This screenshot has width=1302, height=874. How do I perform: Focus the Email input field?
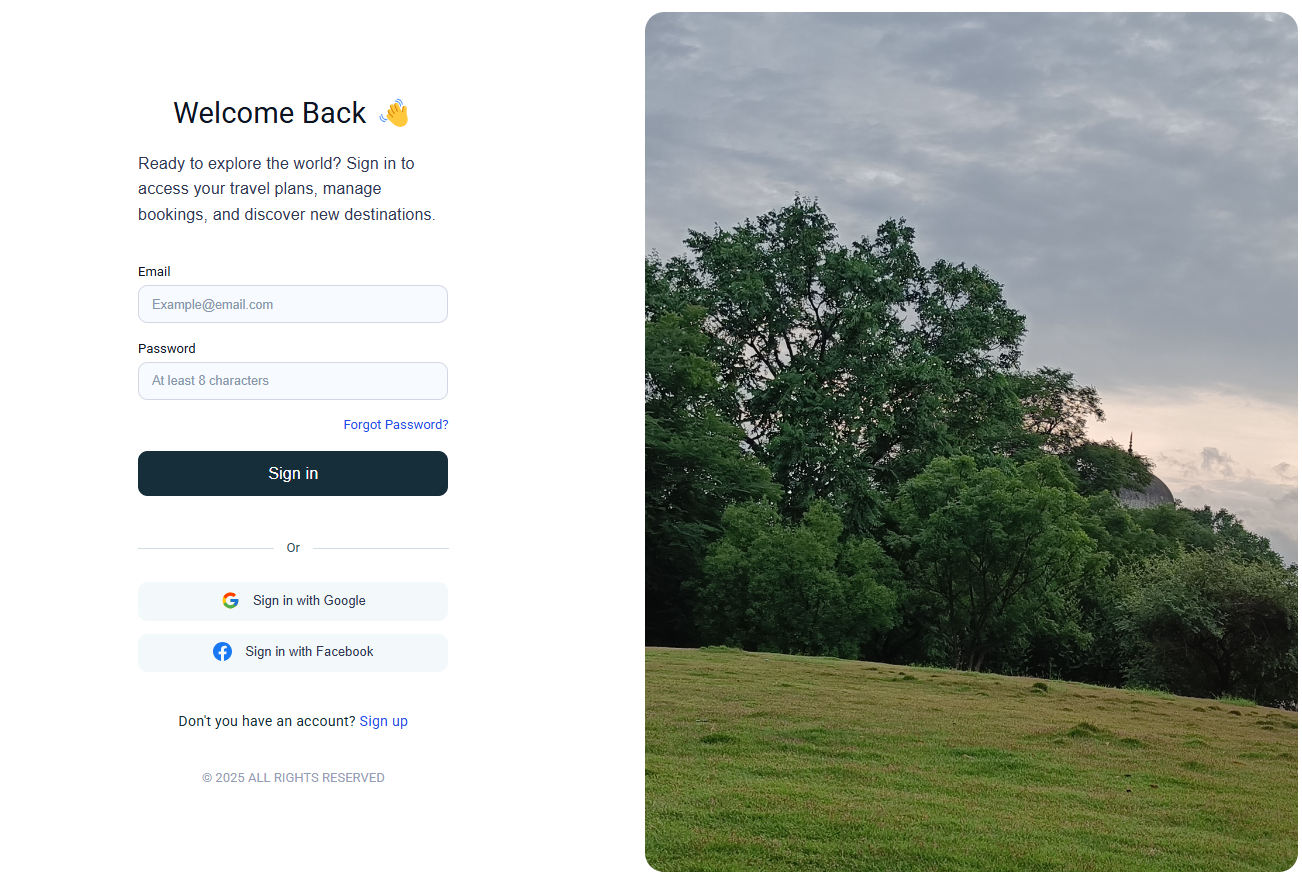point(293,304)
